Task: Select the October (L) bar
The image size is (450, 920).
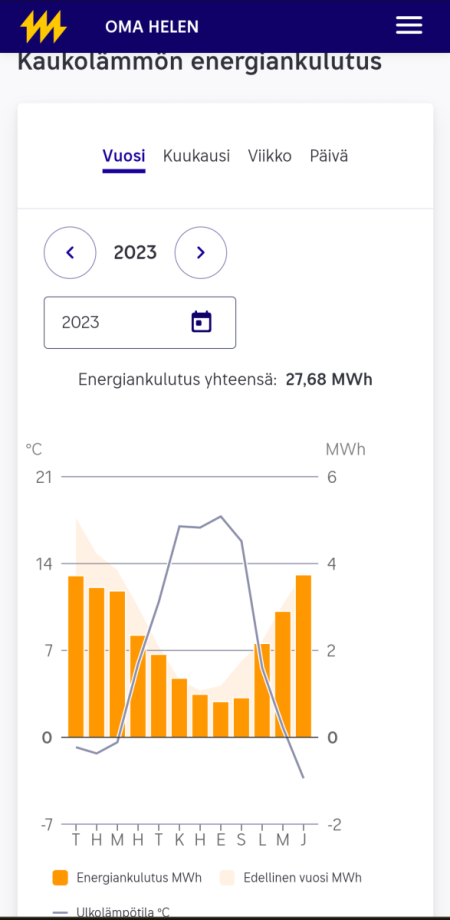Action: click(262, 691)
